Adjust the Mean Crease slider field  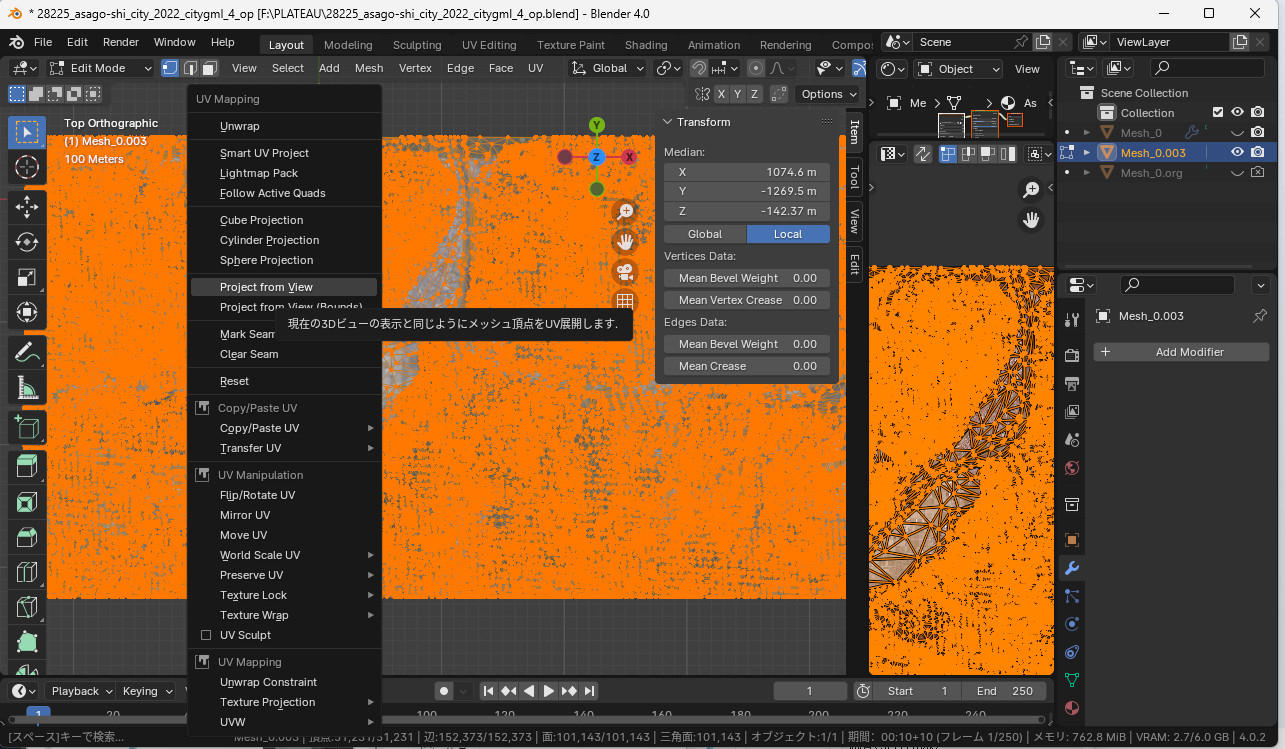(746, 366)
